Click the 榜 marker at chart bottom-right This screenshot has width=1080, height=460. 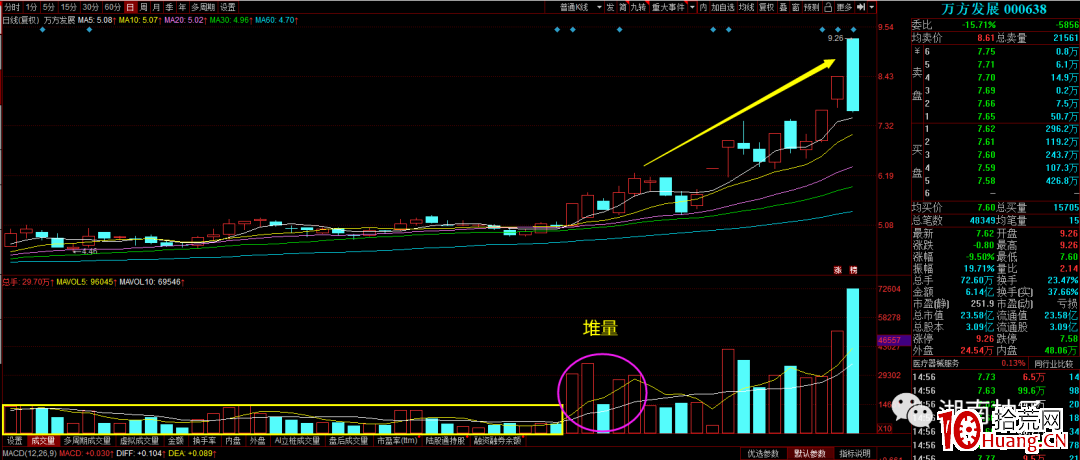(x=853, y=269)
